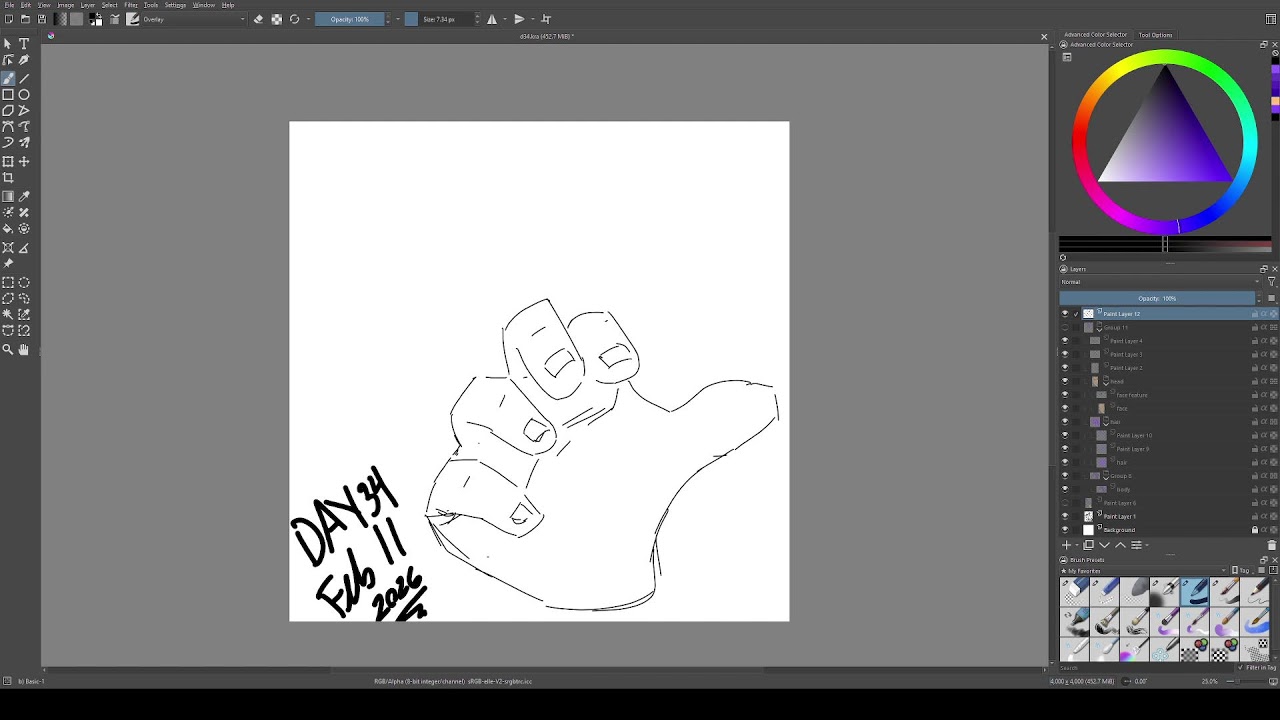Save the document using toolbar icon

click(41, 19)
